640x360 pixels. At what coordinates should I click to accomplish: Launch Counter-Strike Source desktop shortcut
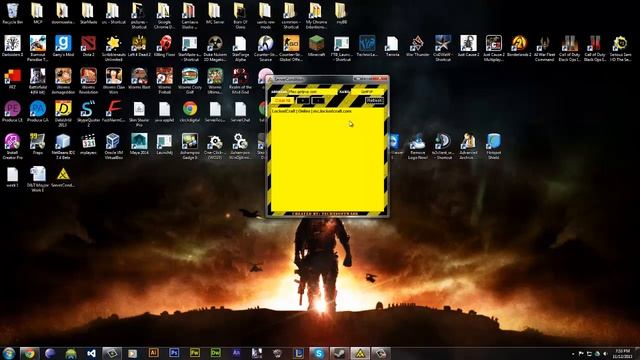pos(265,48)
